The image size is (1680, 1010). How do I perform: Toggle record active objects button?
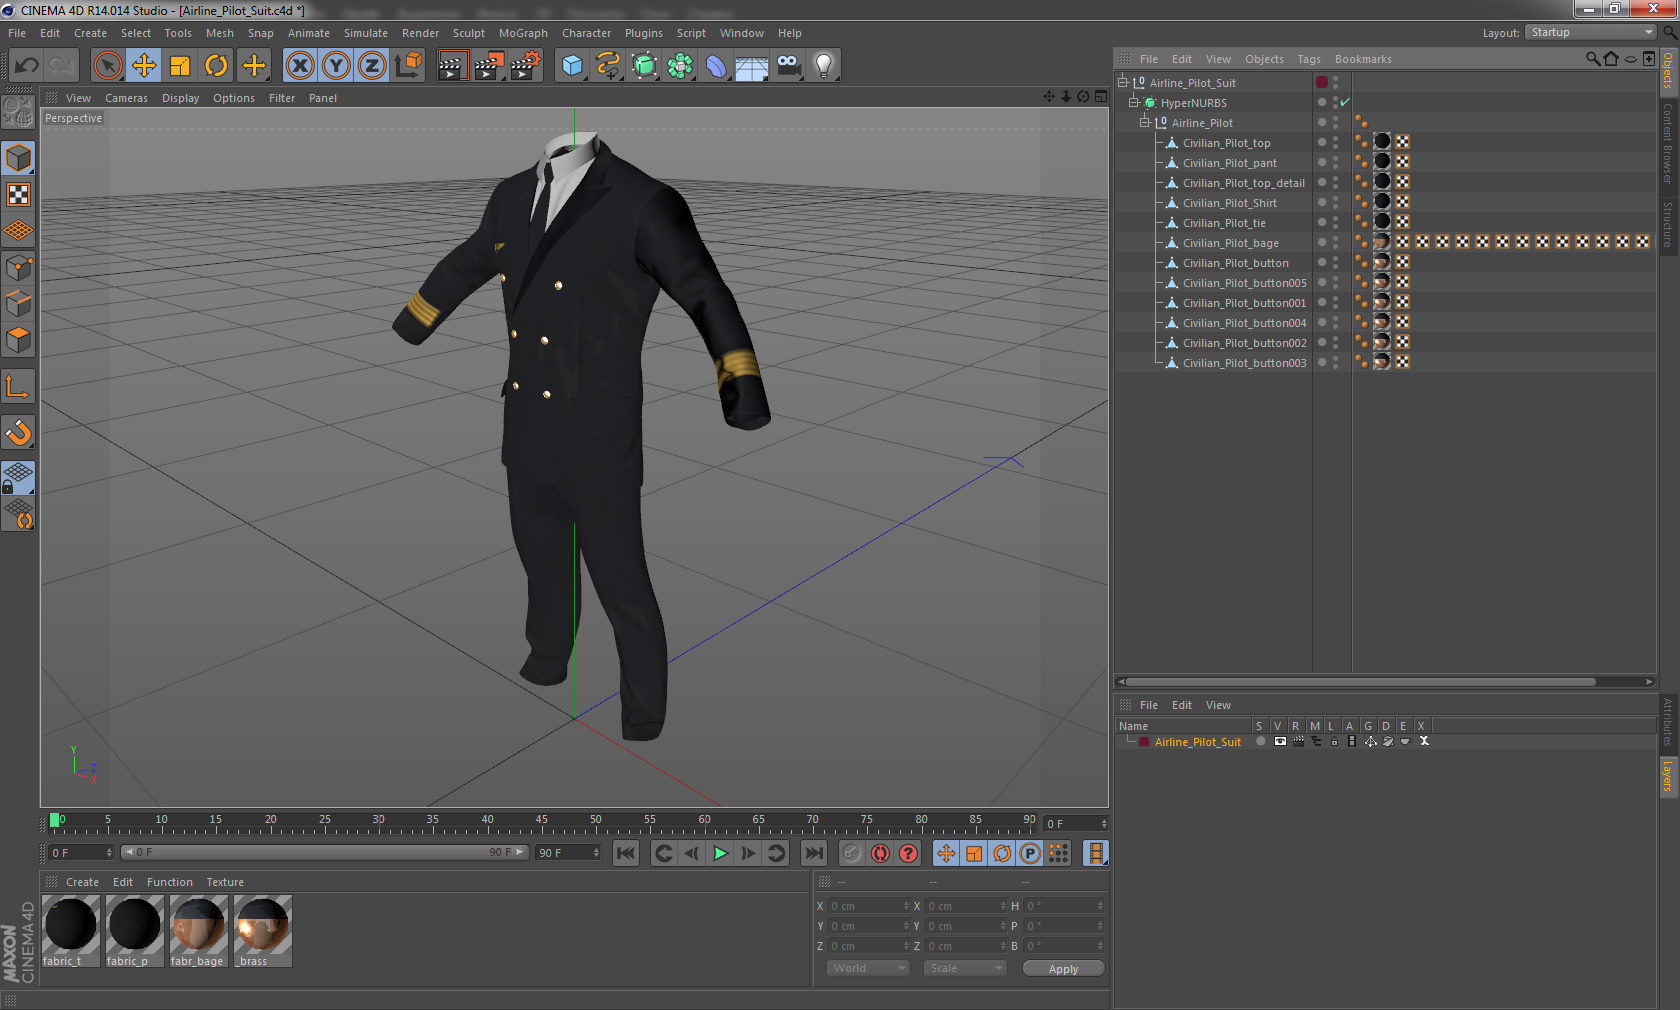click(x=851, y=853)
